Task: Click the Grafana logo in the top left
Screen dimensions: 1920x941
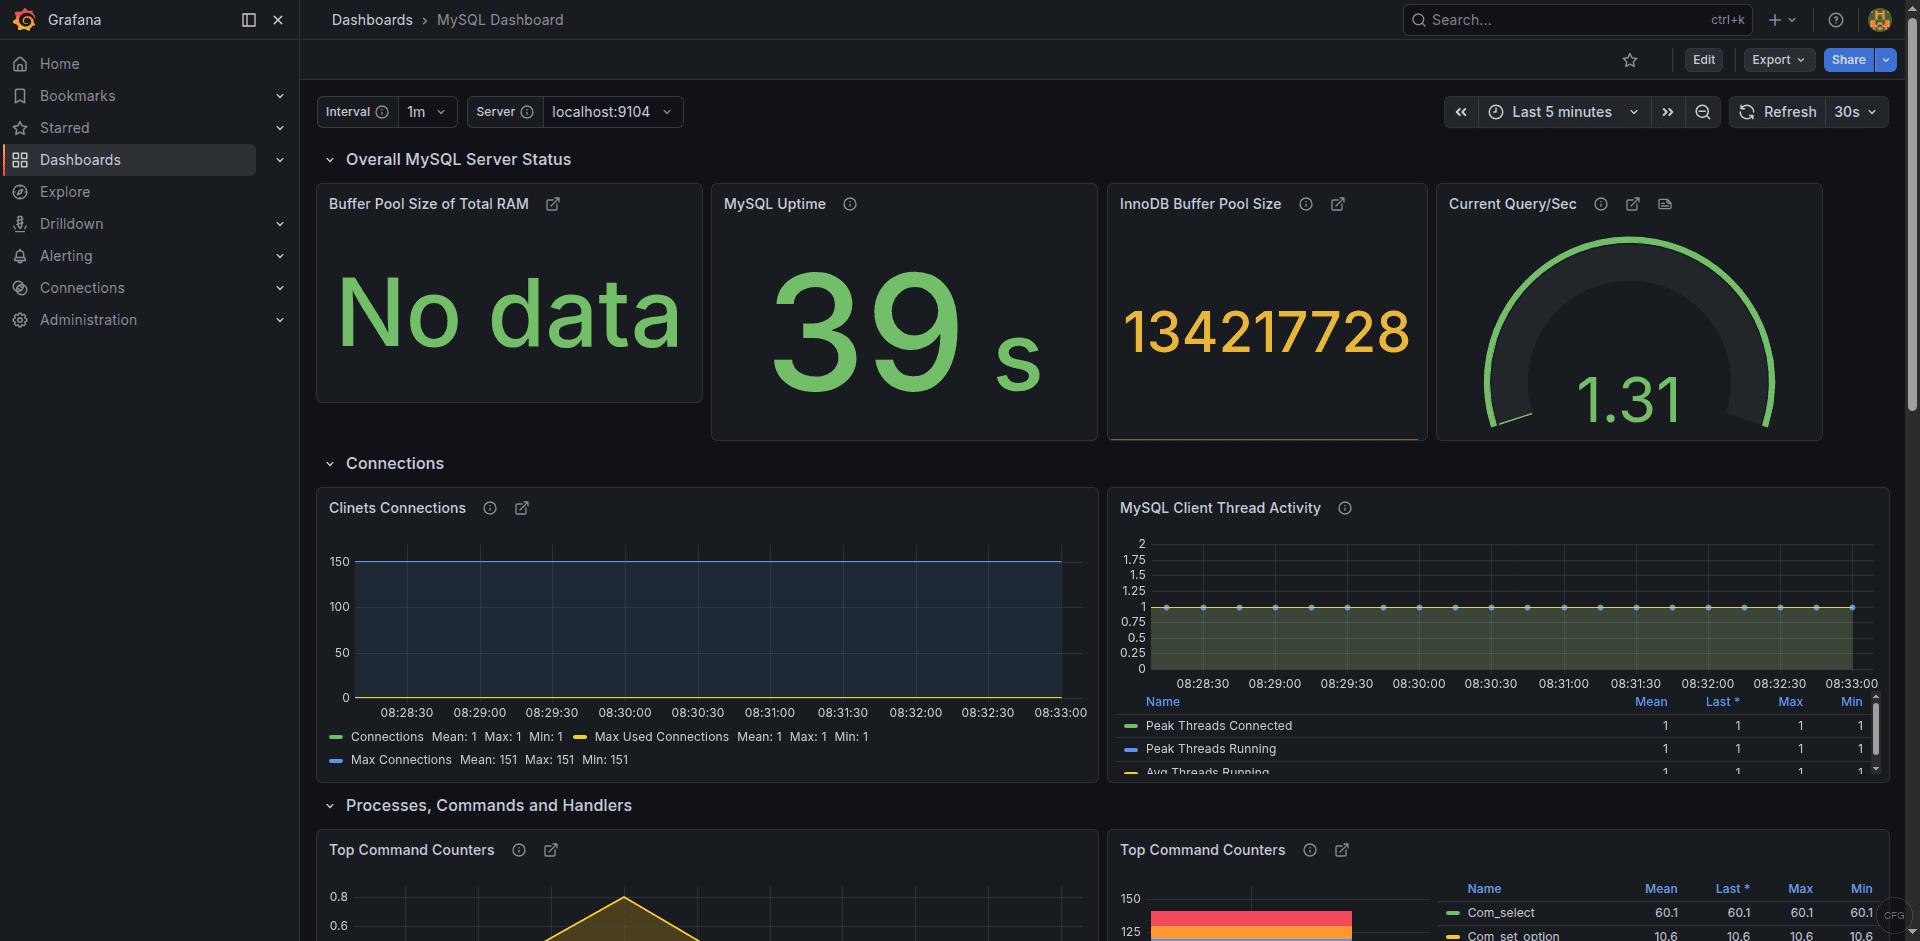Action: (25, 20)
